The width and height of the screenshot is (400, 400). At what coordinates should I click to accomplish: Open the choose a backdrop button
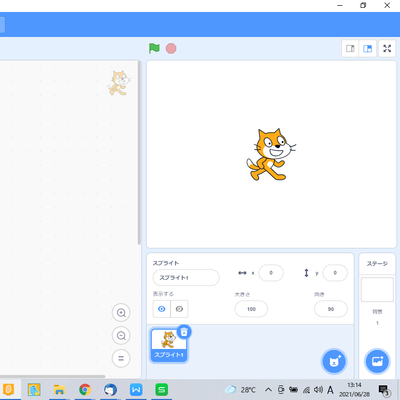pos(377,361)
